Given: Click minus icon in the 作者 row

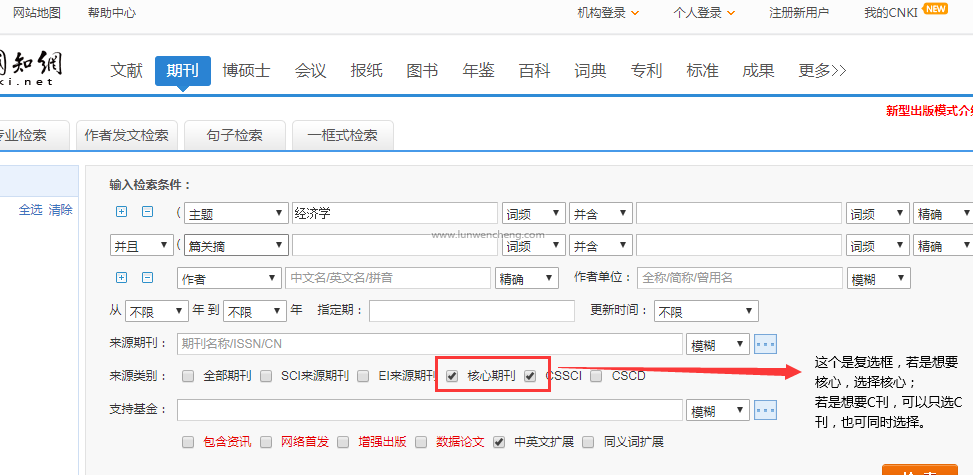Looking at the screenshot, I should click(x=148, y=278).
